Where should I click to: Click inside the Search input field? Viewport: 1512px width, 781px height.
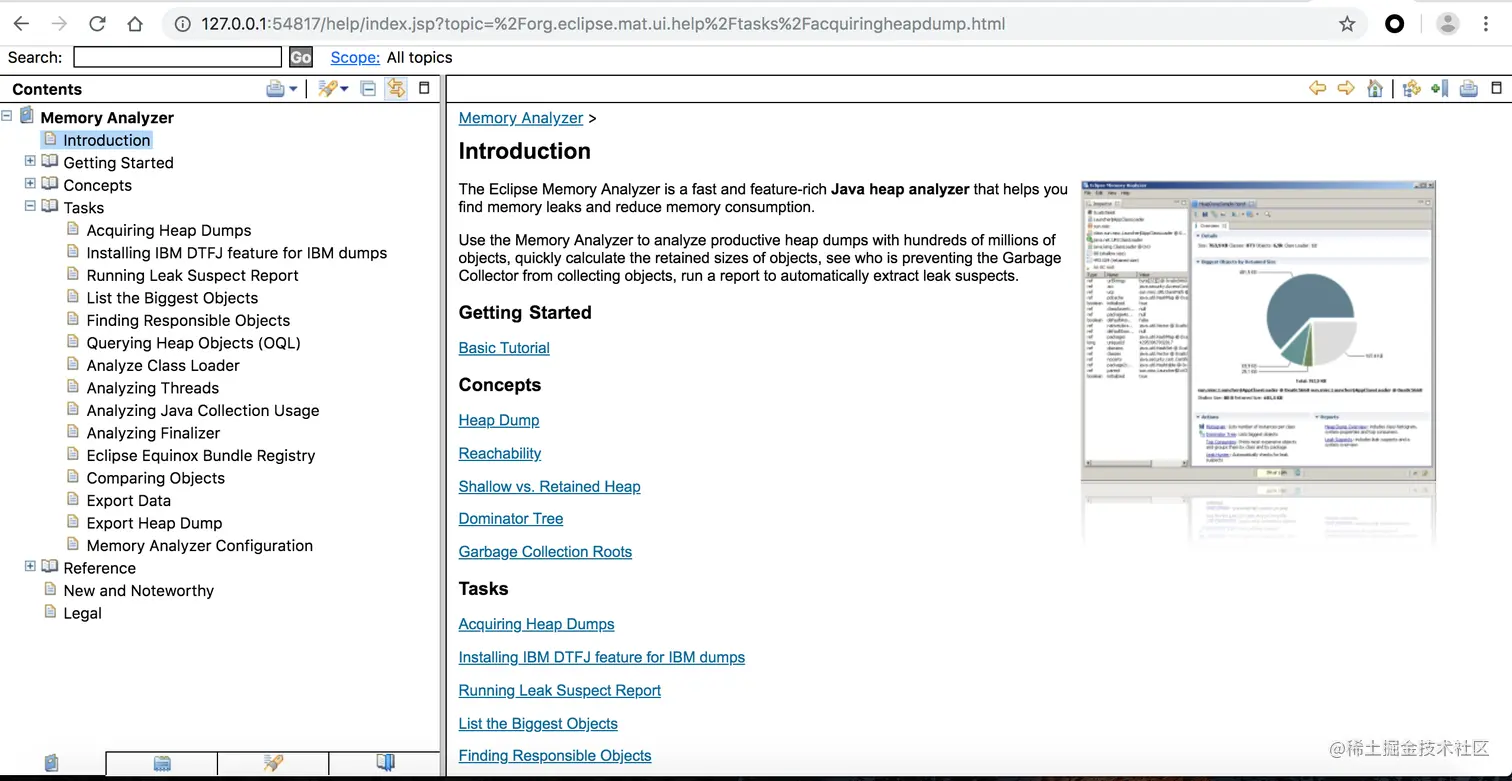point(177,57)
